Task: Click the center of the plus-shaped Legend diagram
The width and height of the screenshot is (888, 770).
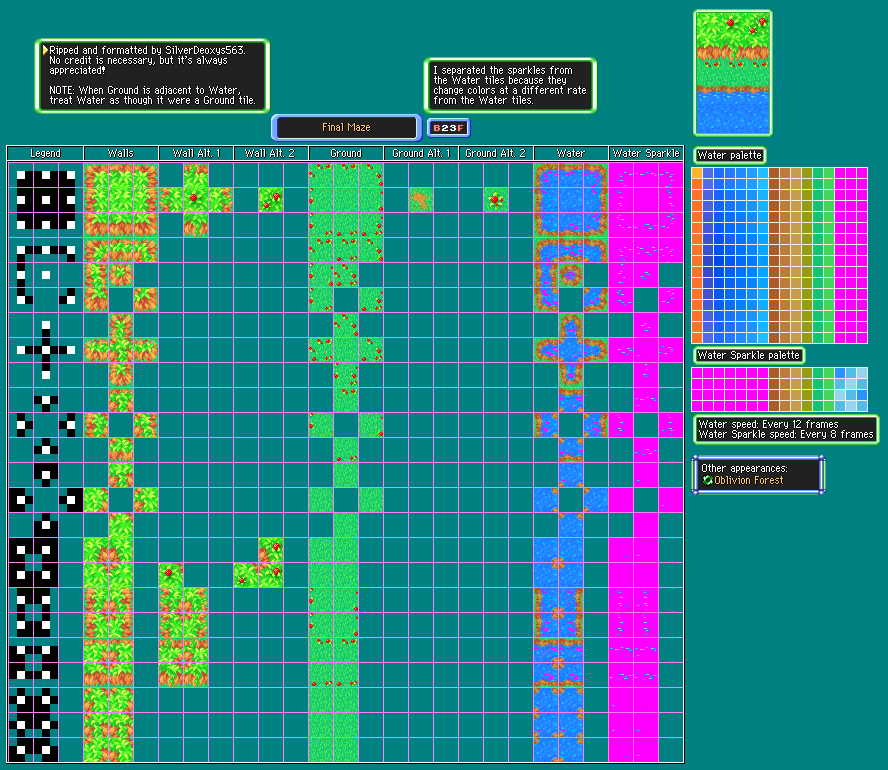Action: pyautogui.click(x=46, y=350)
